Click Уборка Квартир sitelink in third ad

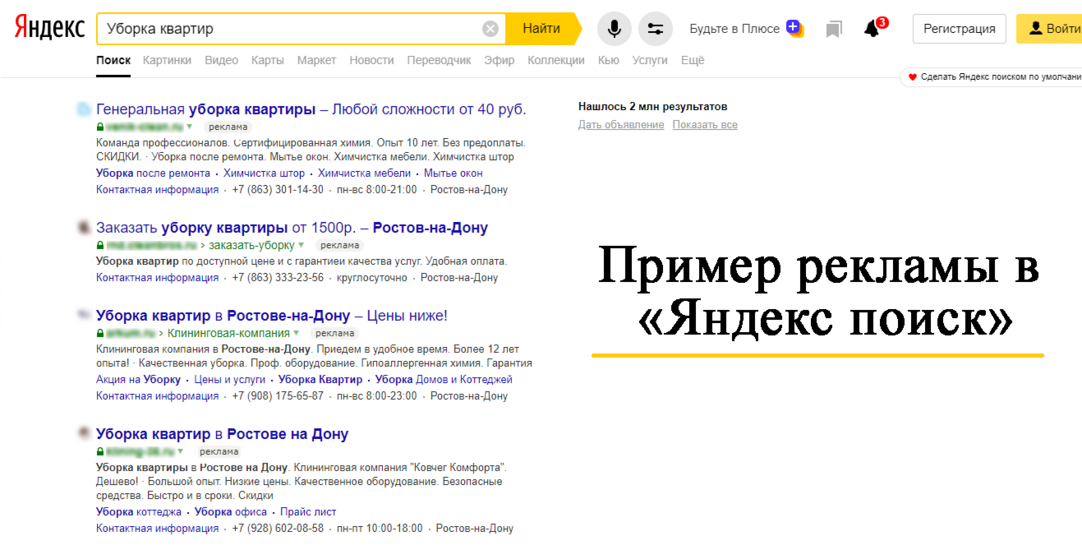(x=320, y=380)
